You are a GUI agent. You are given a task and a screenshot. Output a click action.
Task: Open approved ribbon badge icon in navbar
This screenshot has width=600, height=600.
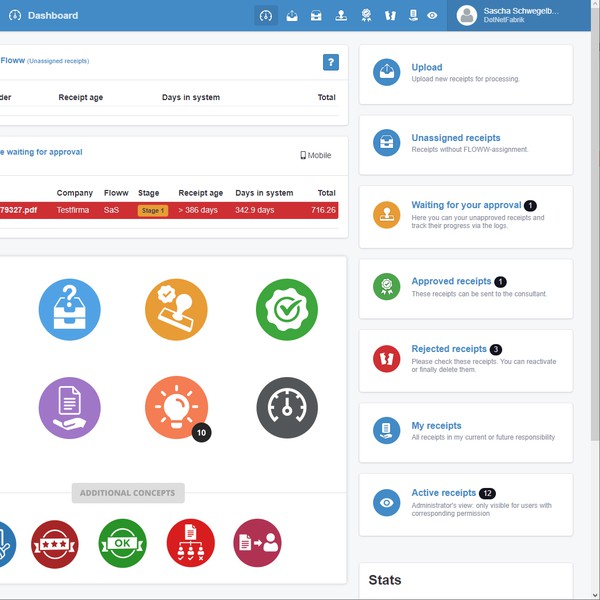366,16
